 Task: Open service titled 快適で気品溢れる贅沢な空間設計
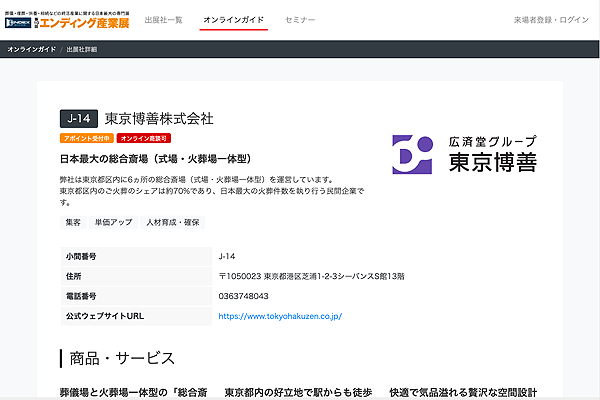[463, 393]
